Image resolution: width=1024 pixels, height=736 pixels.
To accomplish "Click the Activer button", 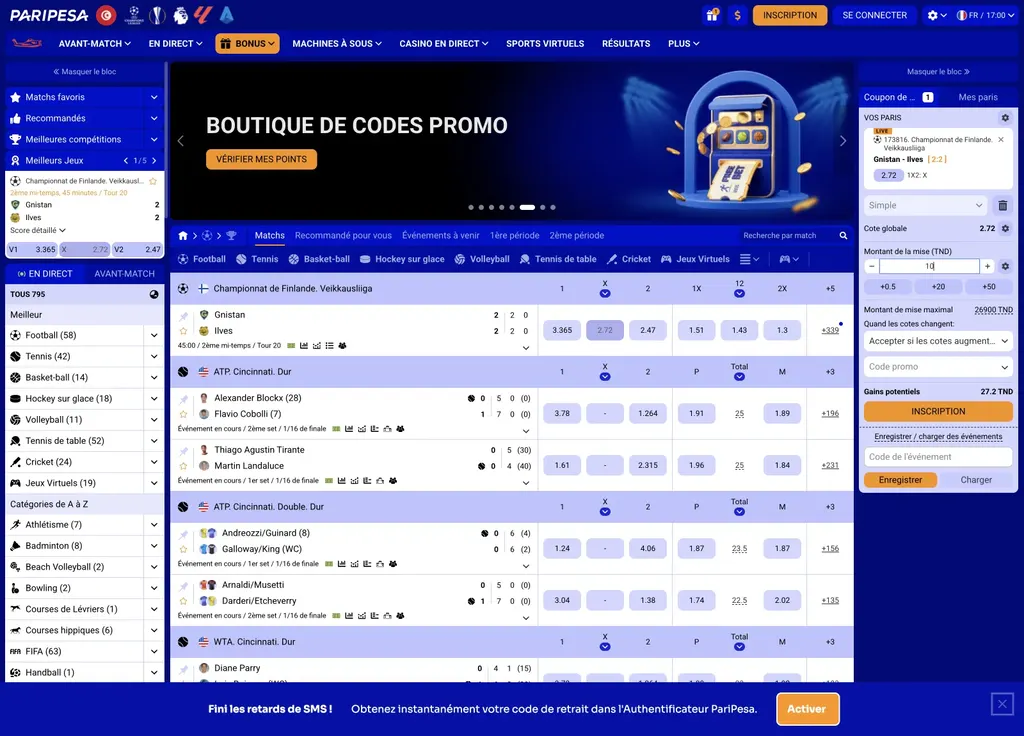I will click(x=807, y=709).
